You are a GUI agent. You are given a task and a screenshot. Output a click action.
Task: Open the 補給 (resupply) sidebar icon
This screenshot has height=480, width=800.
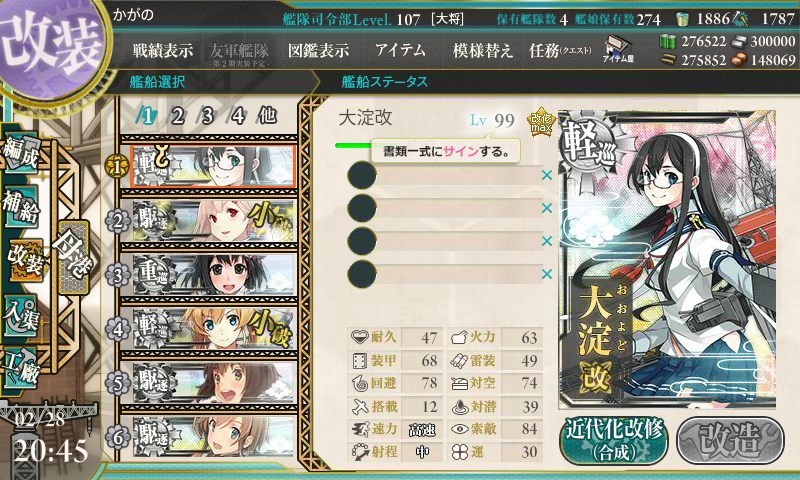(x=21, y=206)
